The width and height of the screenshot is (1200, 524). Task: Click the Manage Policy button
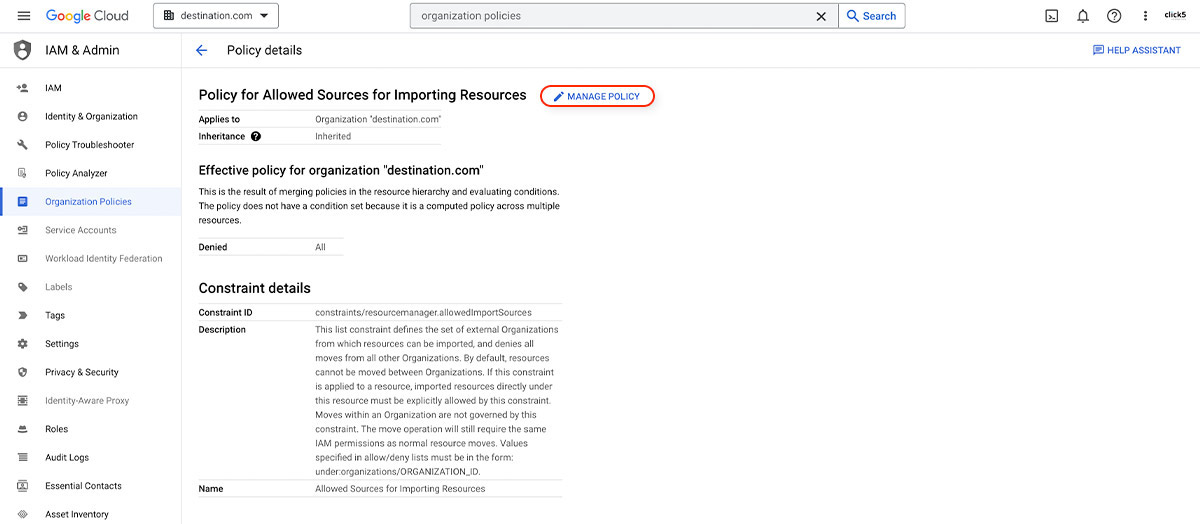pos(597,96)
